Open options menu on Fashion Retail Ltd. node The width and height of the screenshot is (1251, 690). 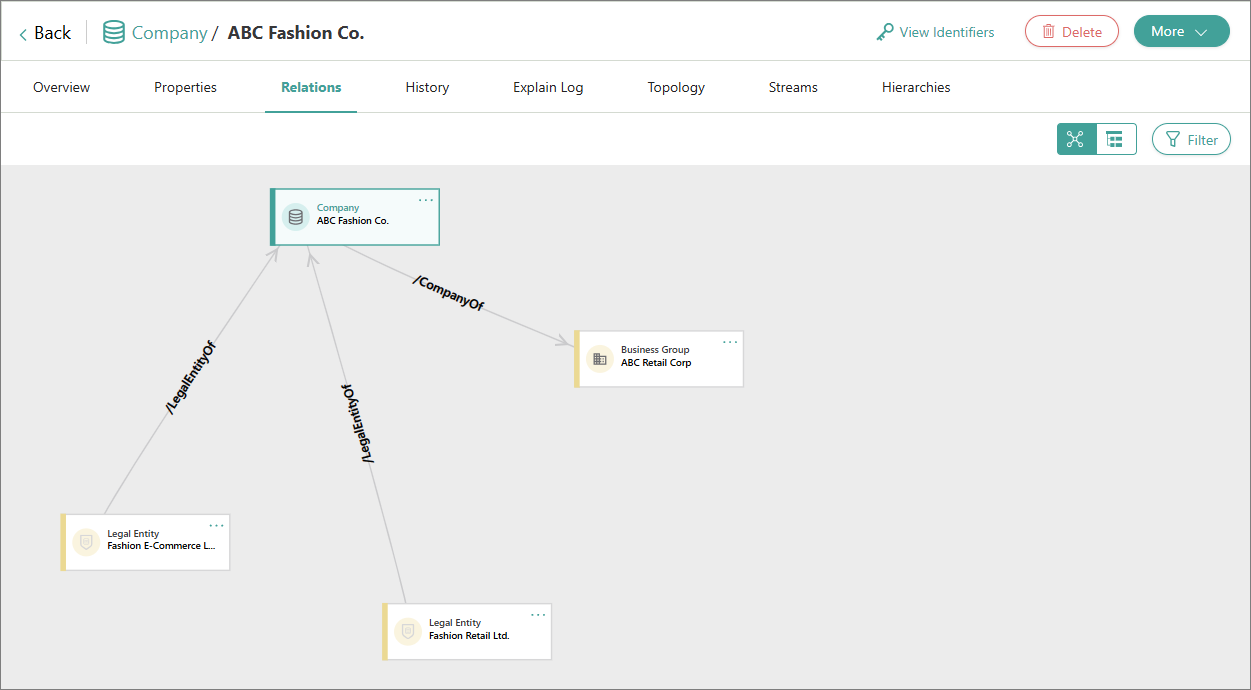(538, 615)
